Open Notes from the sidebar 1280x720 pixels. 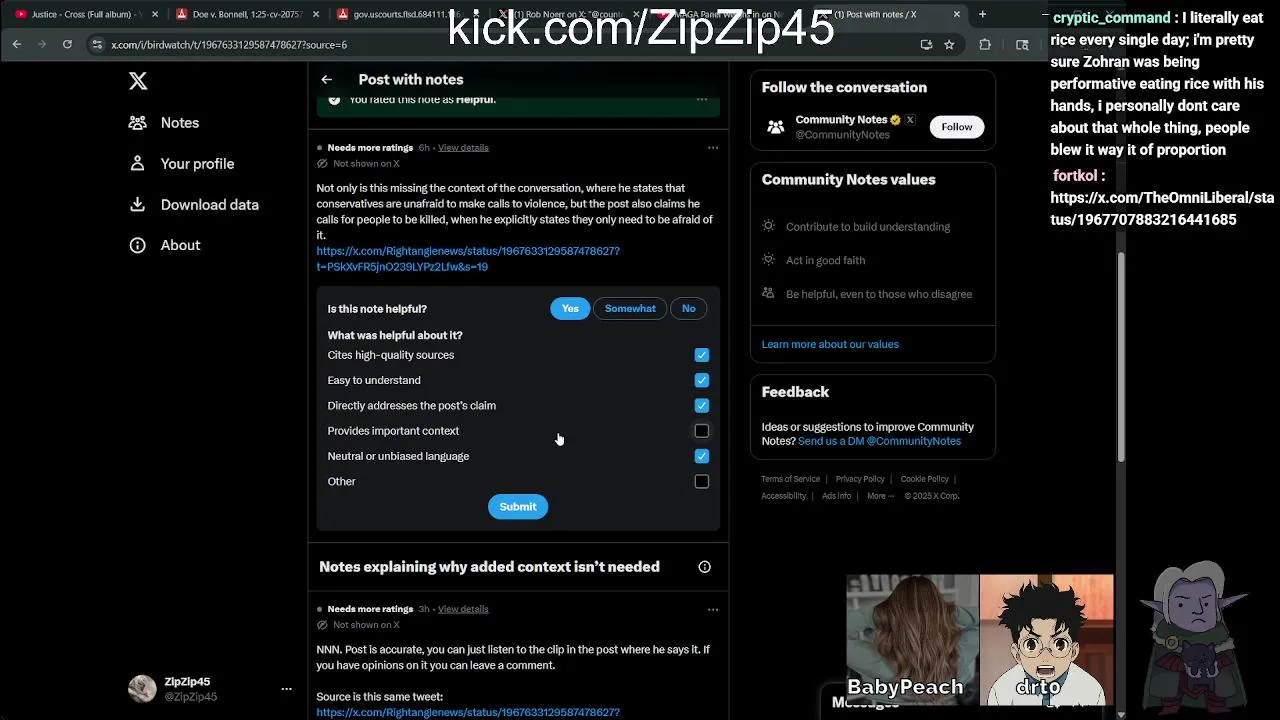pyautogui.click(x=164, y=123)
